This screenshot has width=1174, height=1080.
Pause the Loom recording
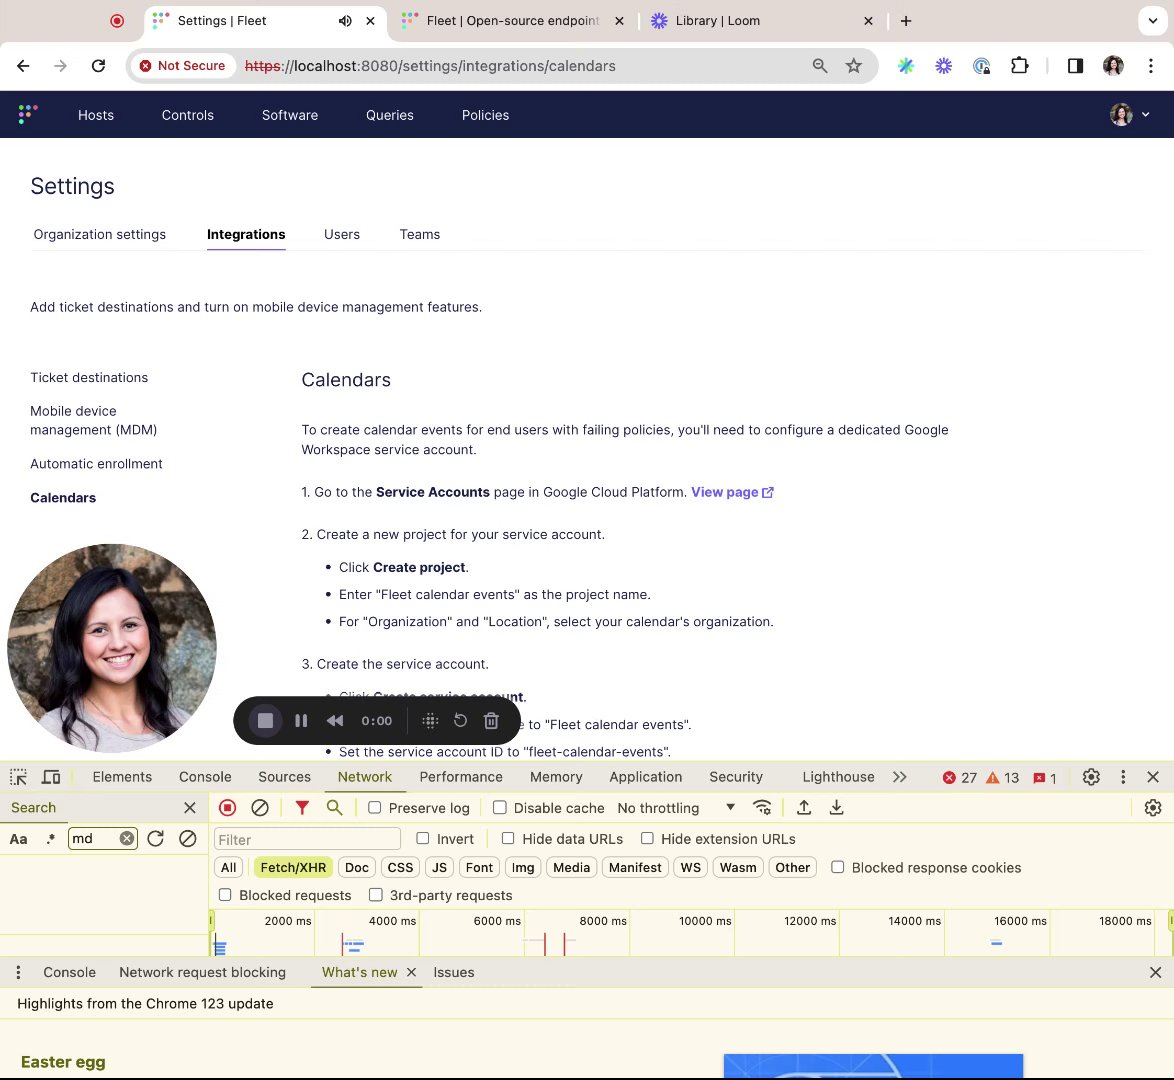(301, 721)
